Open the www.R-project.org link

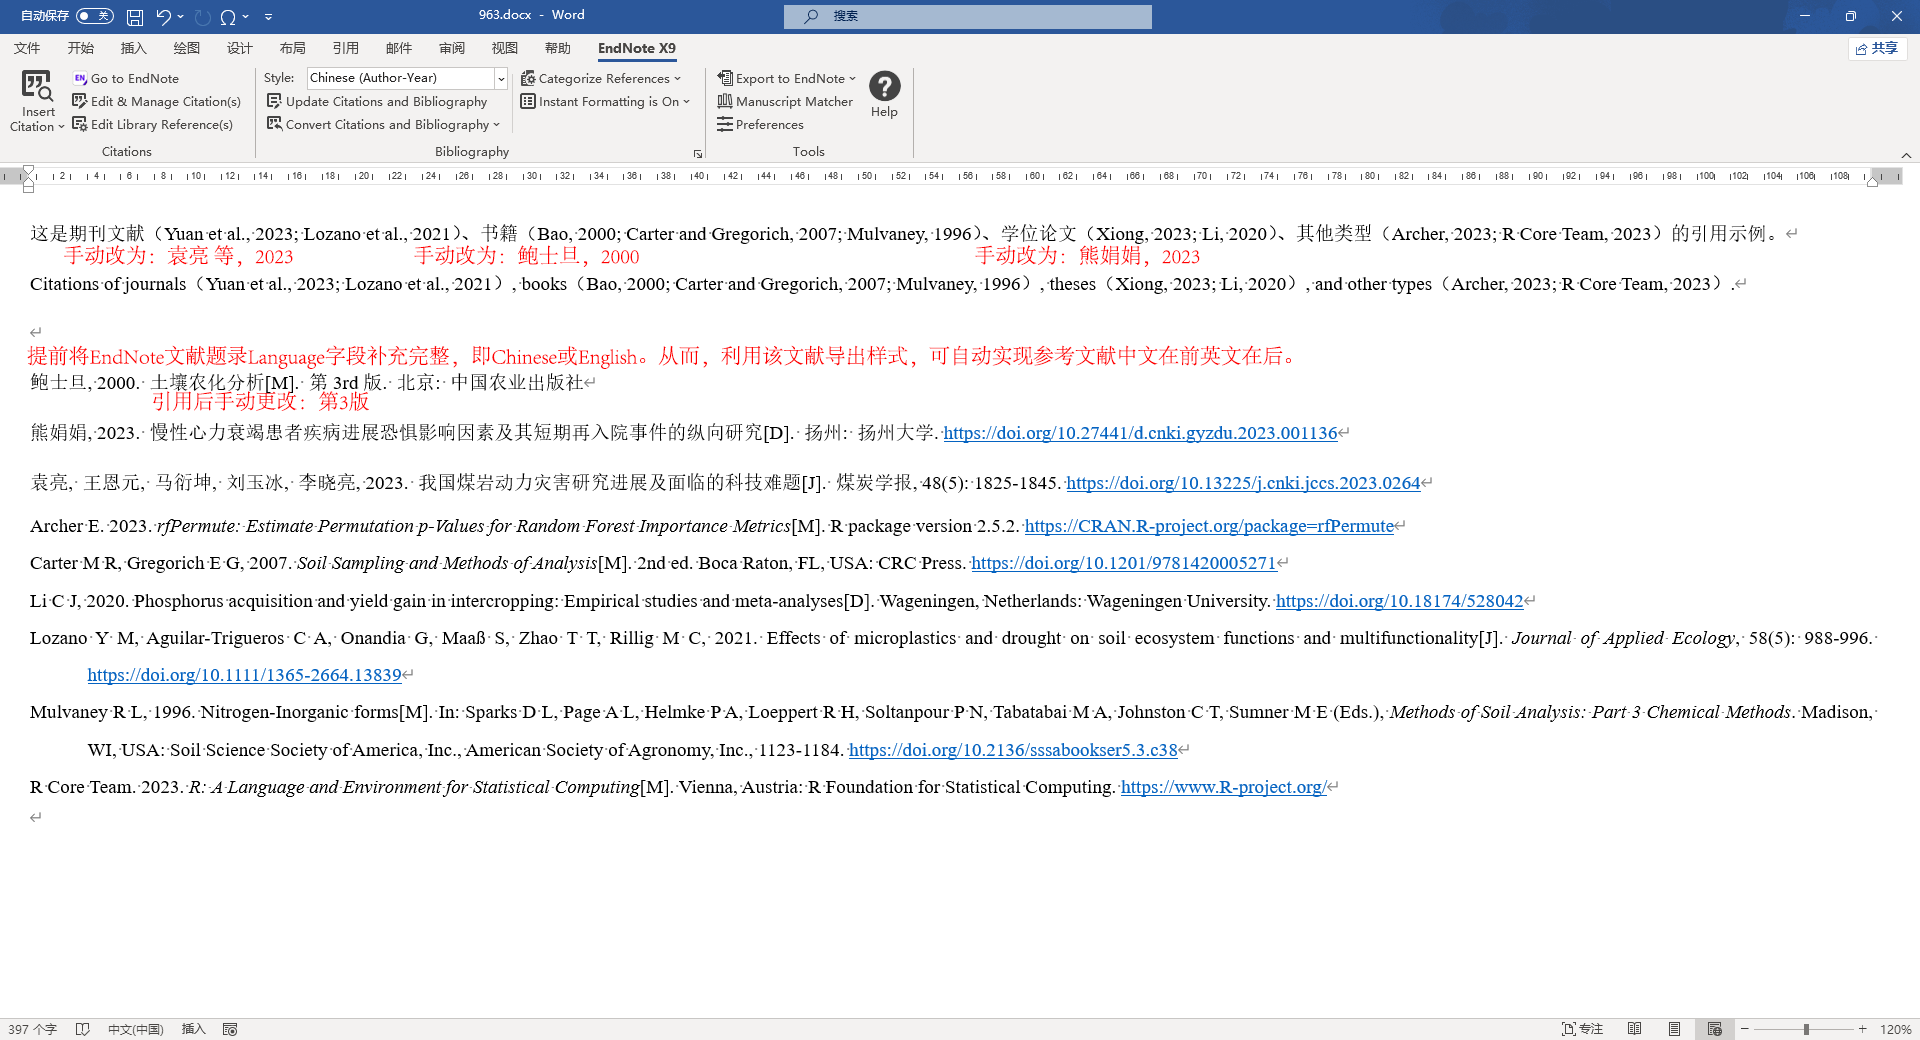click(1223, 787)
